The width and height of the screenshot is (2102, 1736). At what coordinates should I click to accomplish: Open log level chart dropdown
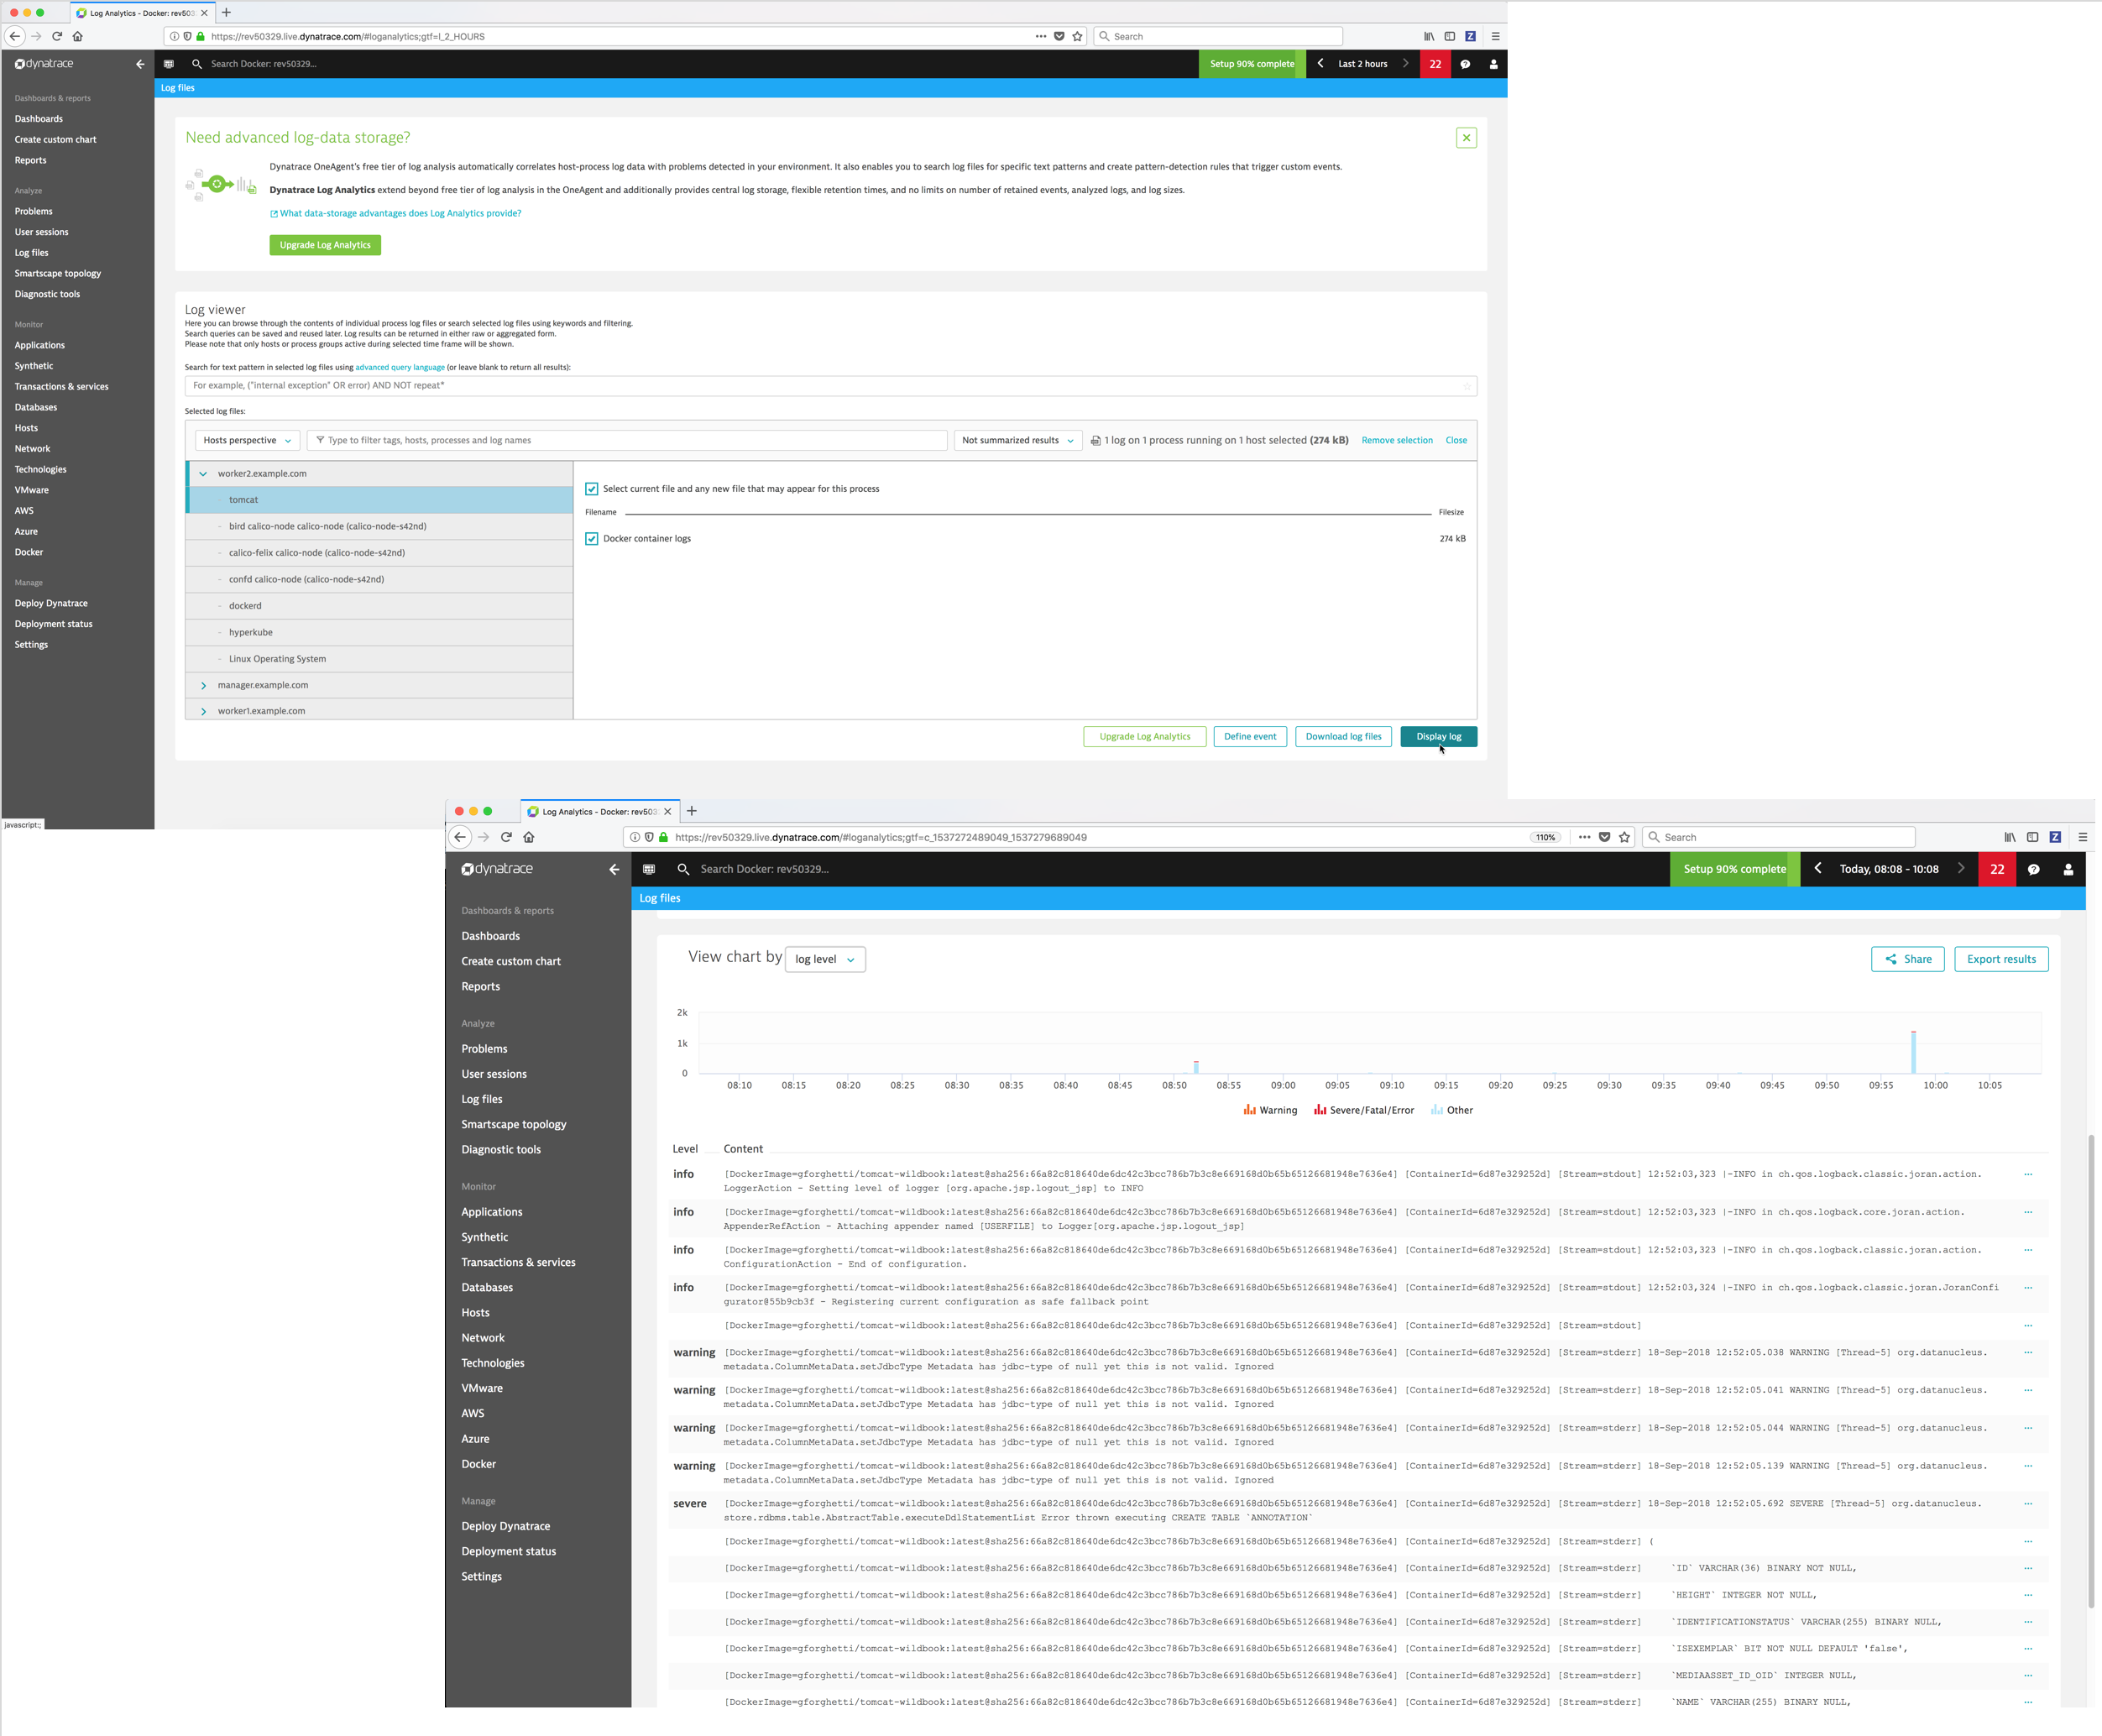tap(825, 959)
